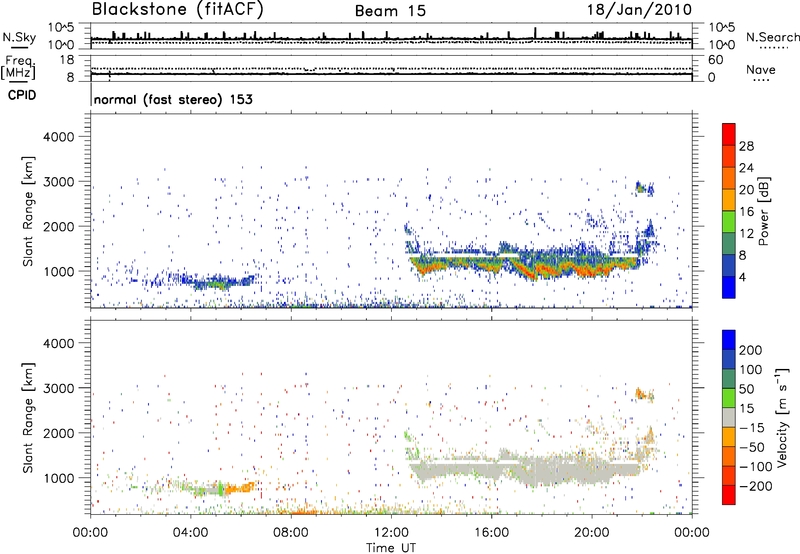Click the '50' value on Velocity scale
This screenshot has width=800, height=554.
[747, 389]
